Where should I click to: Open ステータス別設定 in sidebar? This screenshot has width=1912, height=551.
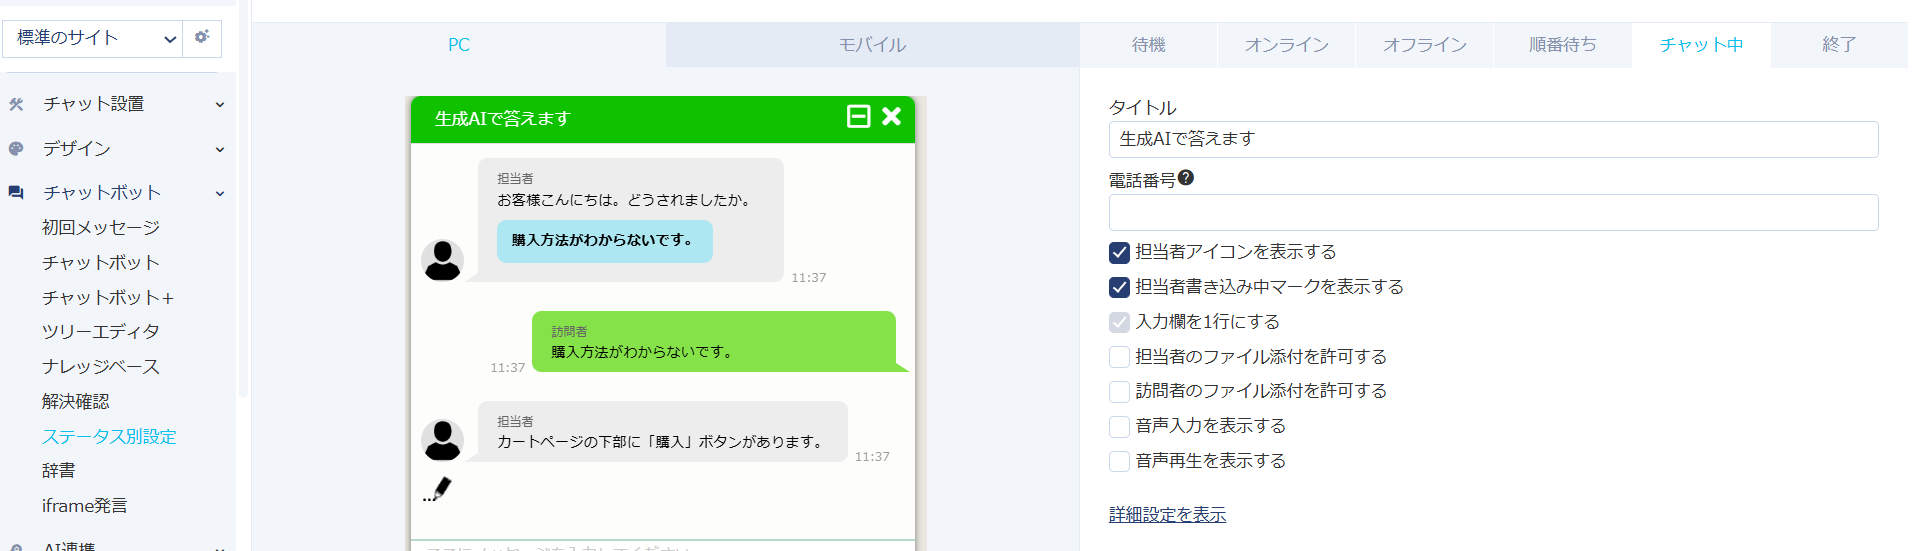pos(109,437)
